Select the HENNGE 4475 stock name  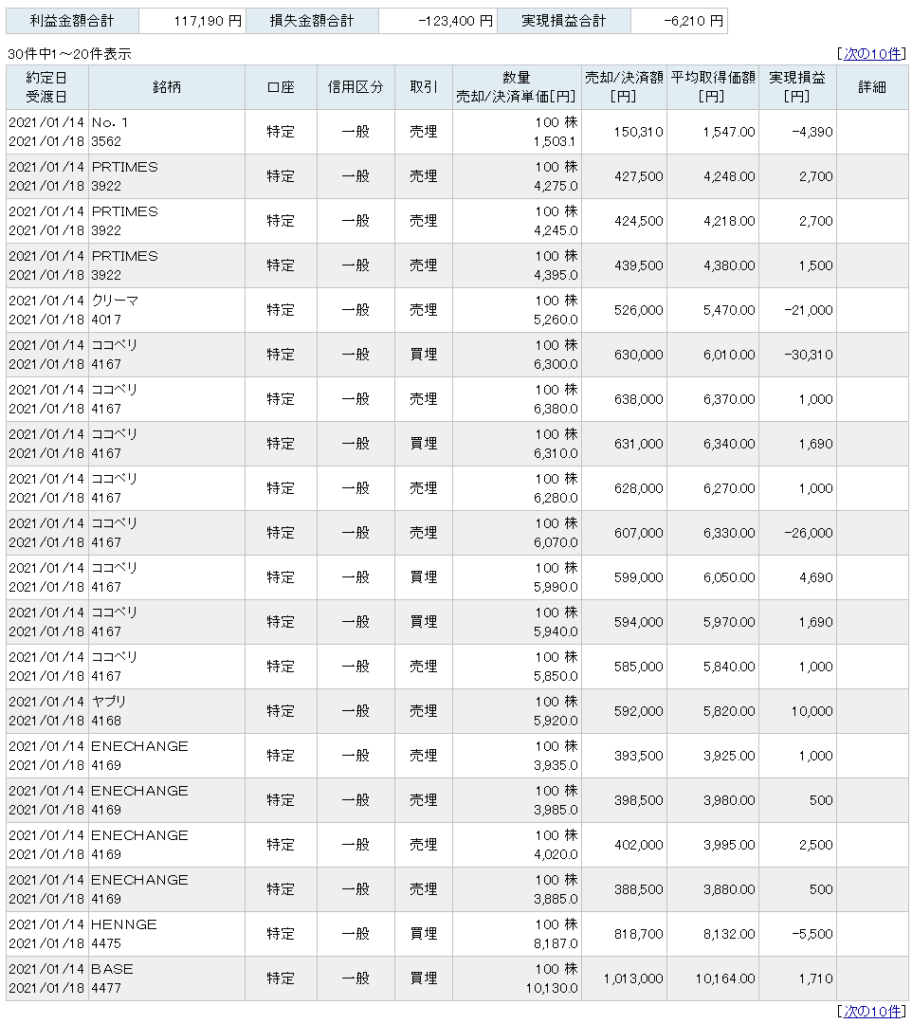[x=124, y=933]
